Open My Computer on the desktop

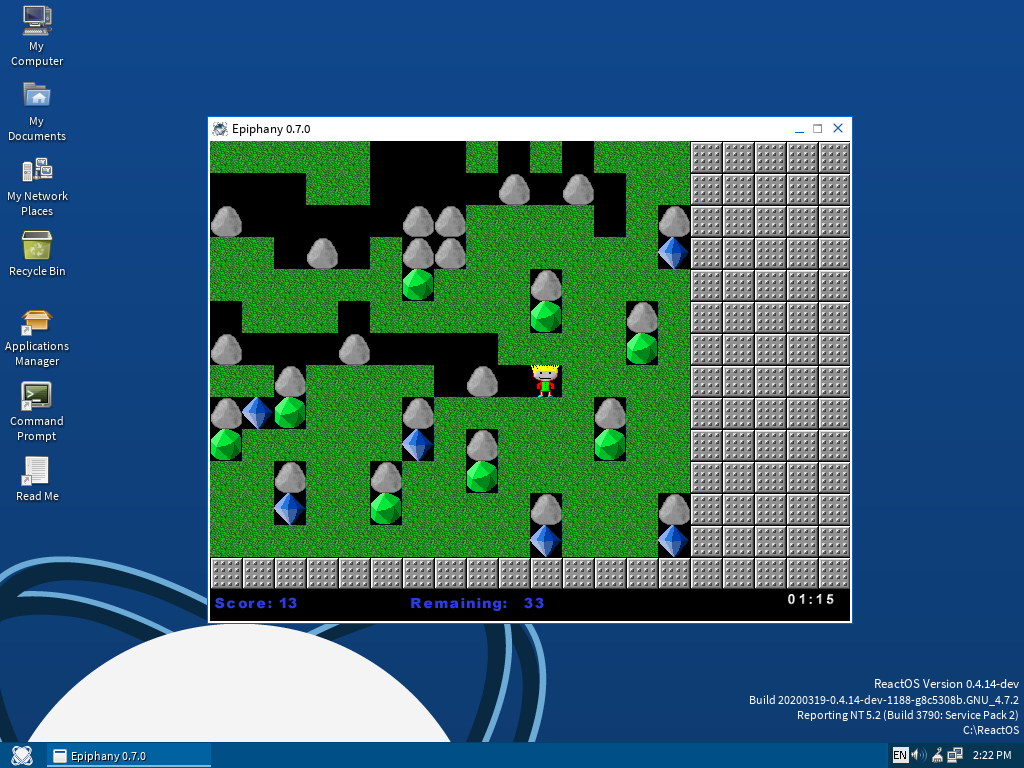(x=37, y=24)
